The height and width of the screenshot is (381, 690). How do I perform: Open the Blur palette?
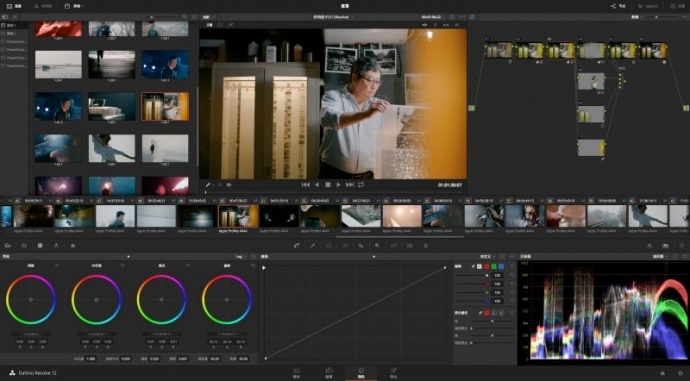click(x=361, y=245)
